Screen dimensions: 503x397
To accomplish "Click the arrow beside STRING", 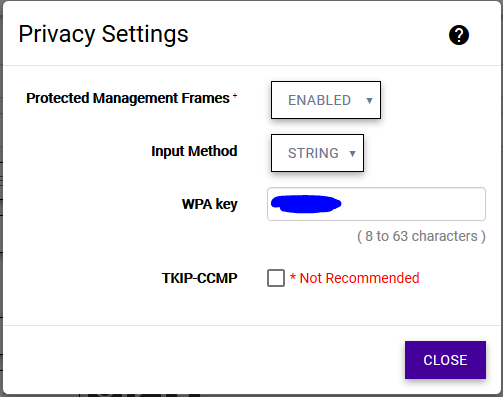I will (x=352, y=154).
